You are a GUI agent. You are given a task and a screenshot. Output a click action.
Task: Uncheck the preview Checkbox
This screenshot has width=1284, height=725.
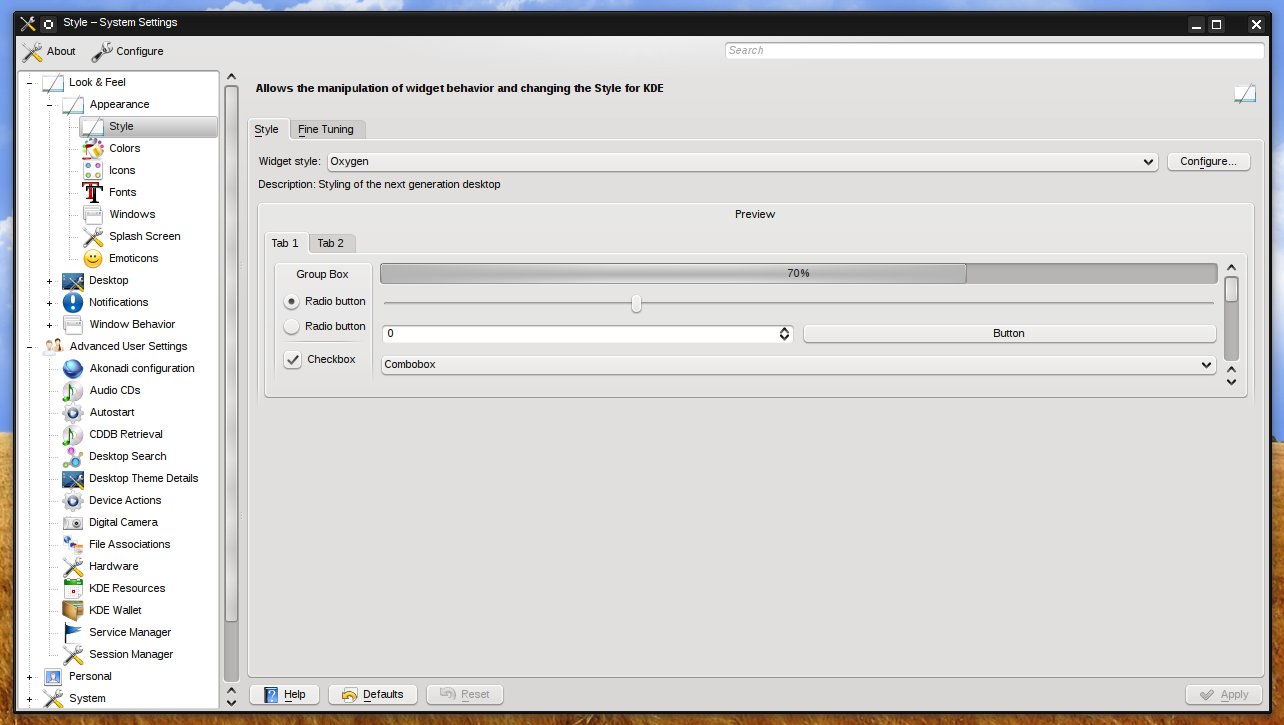coord(293,360)
